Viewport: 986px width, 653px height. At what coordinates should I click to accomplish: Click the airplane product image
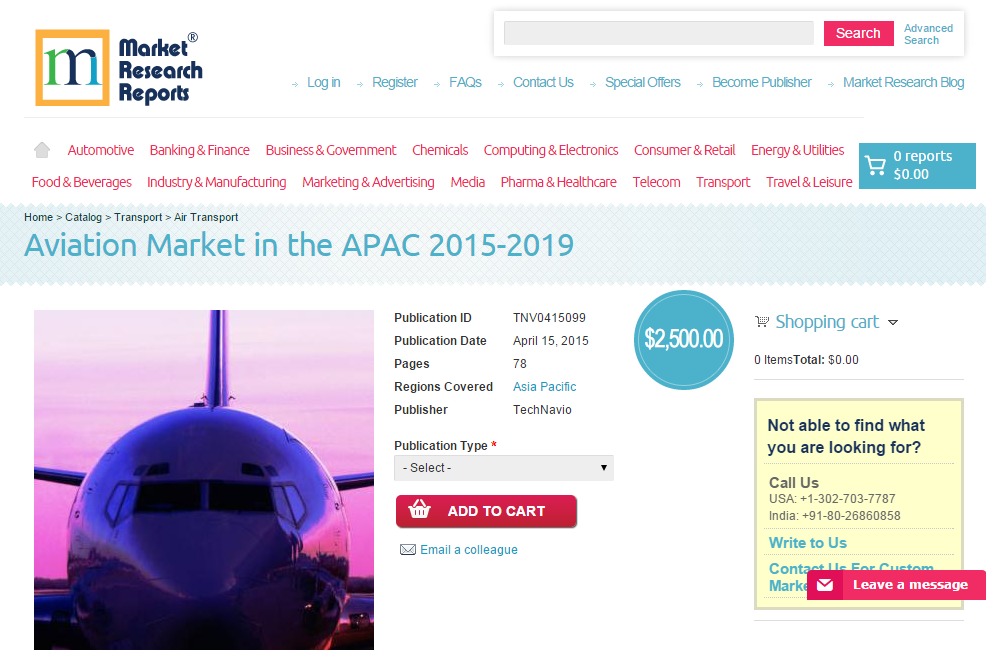coord(203,480)
